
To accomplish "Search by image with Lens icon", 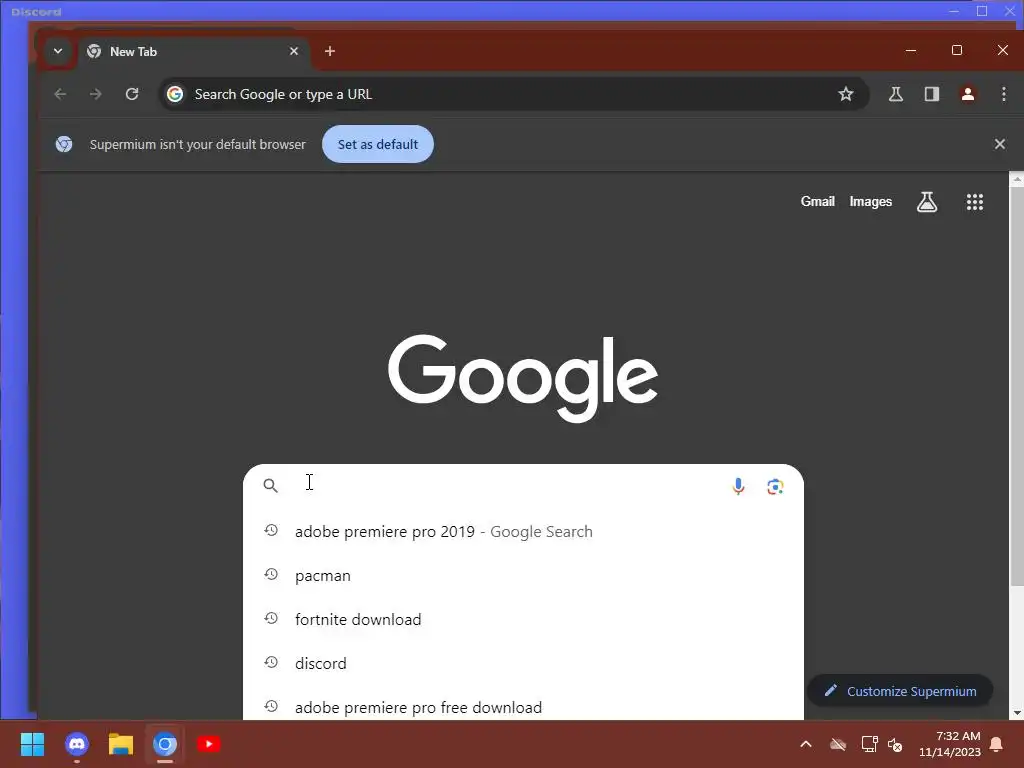I will tap(775, 487).
